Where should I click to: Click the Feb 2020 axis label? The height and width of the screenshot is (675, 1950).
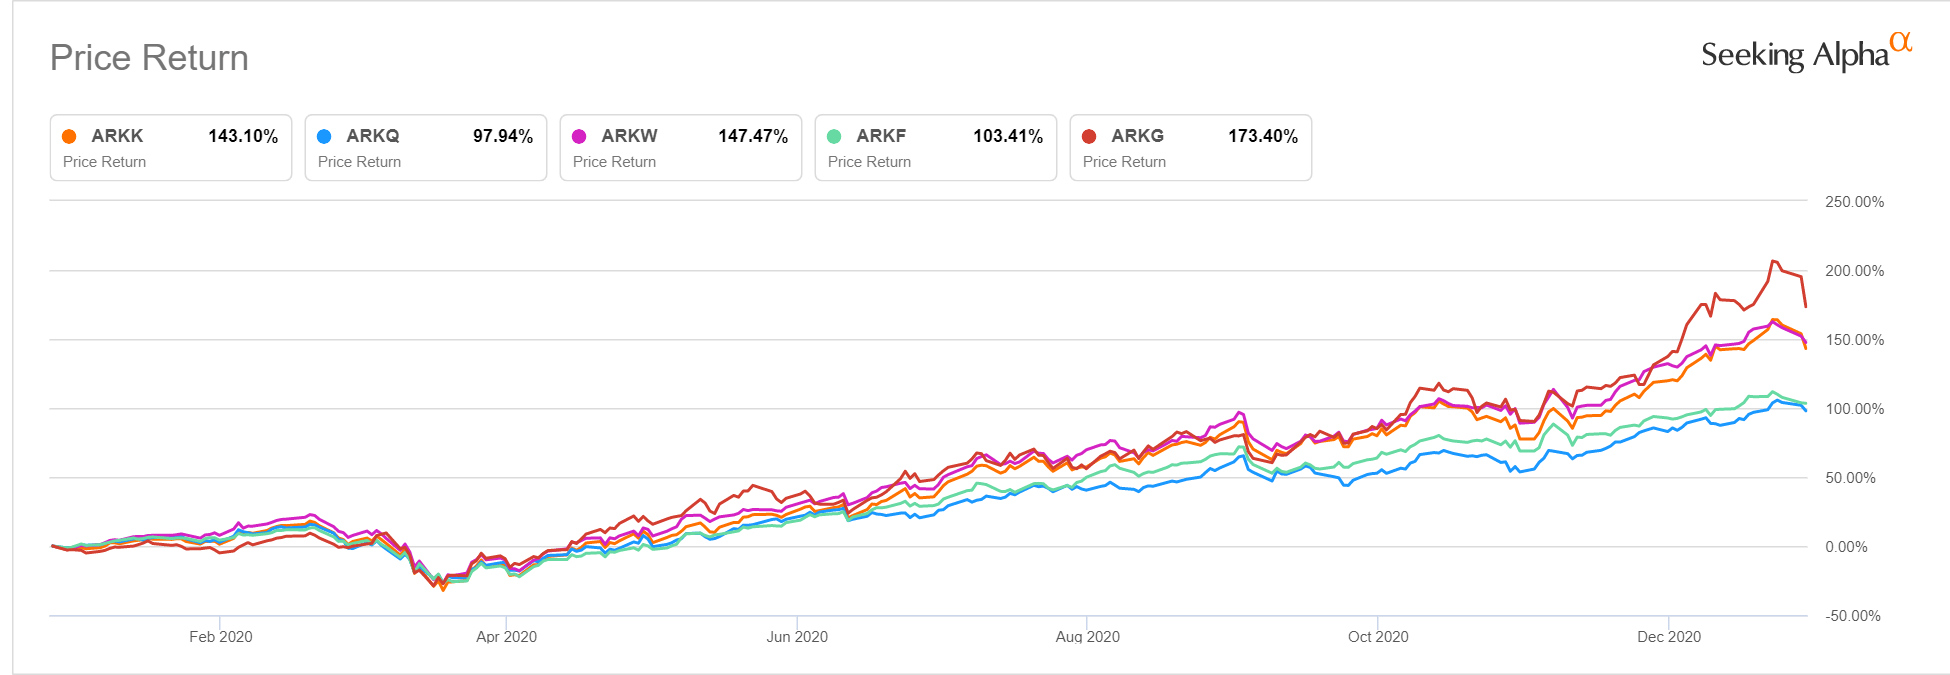click(221, 637)
